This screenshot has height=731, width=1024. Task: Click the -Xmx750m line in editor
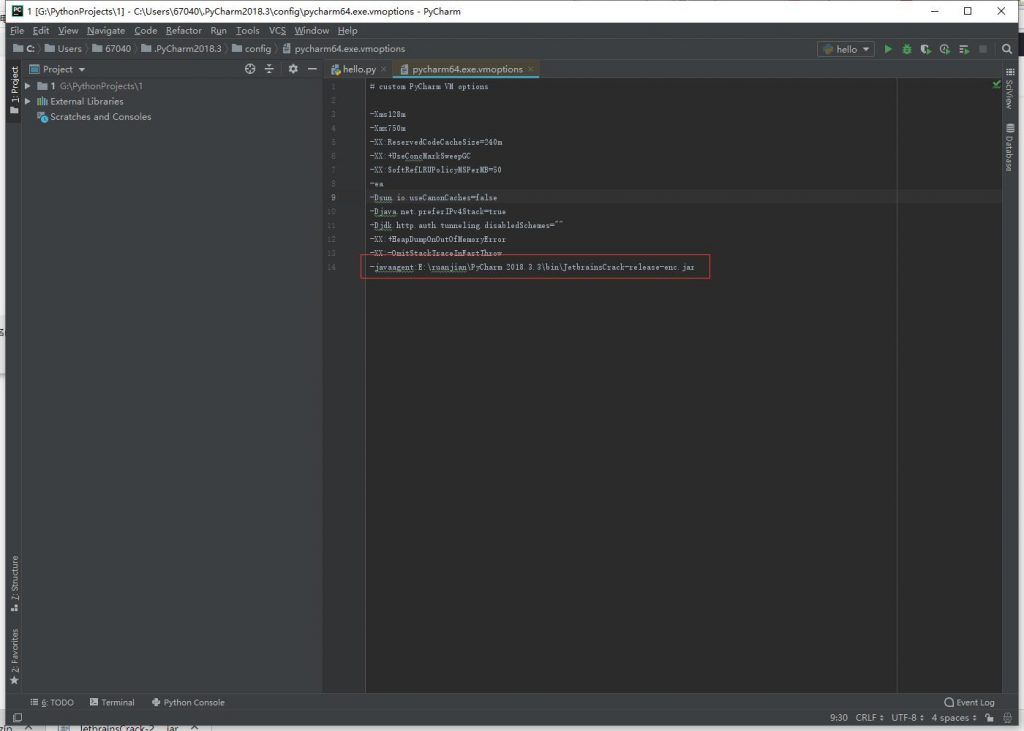pyautogui.click(x=387, y=128)
